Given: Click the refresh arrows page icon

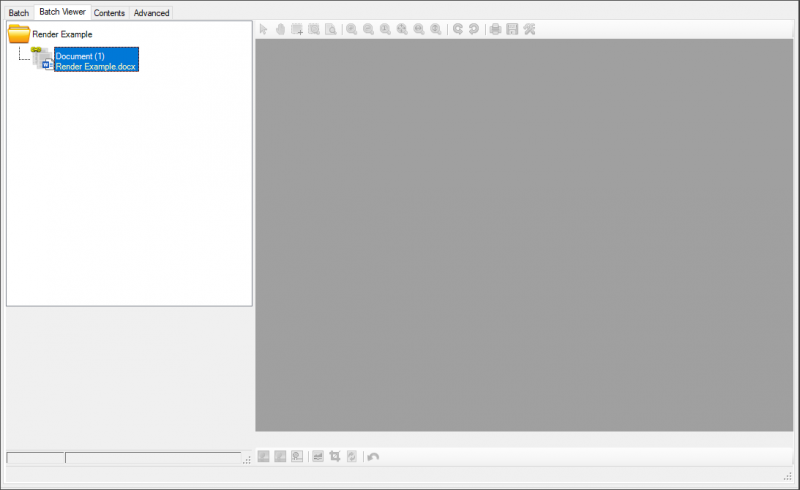Looking at the screenshot, I should [x=352, y=456].
